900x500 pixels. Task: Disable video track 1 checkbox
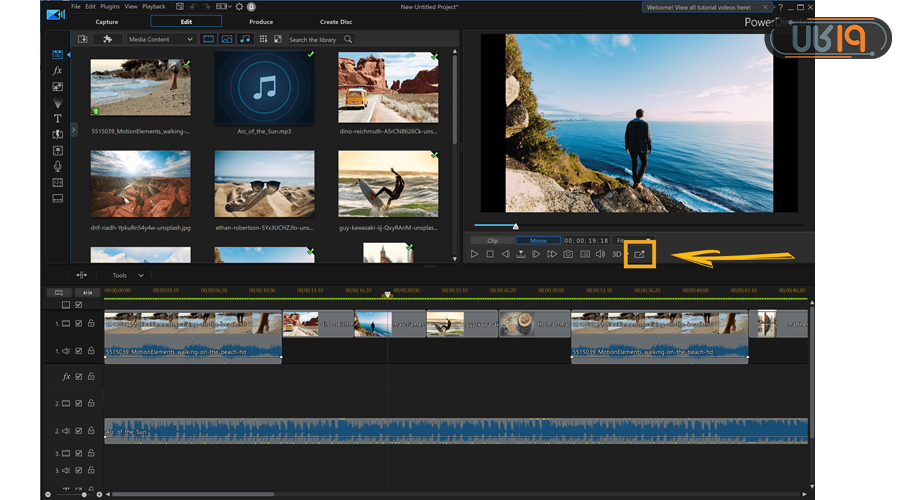pos(79,324)
